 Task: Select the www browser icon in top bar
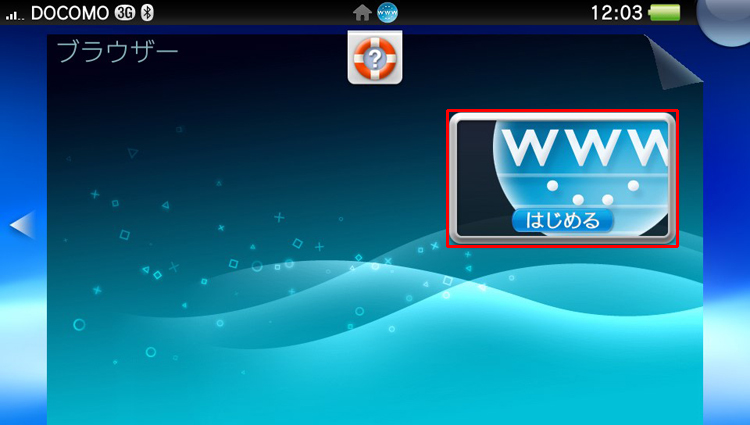[x=387, y=12]
